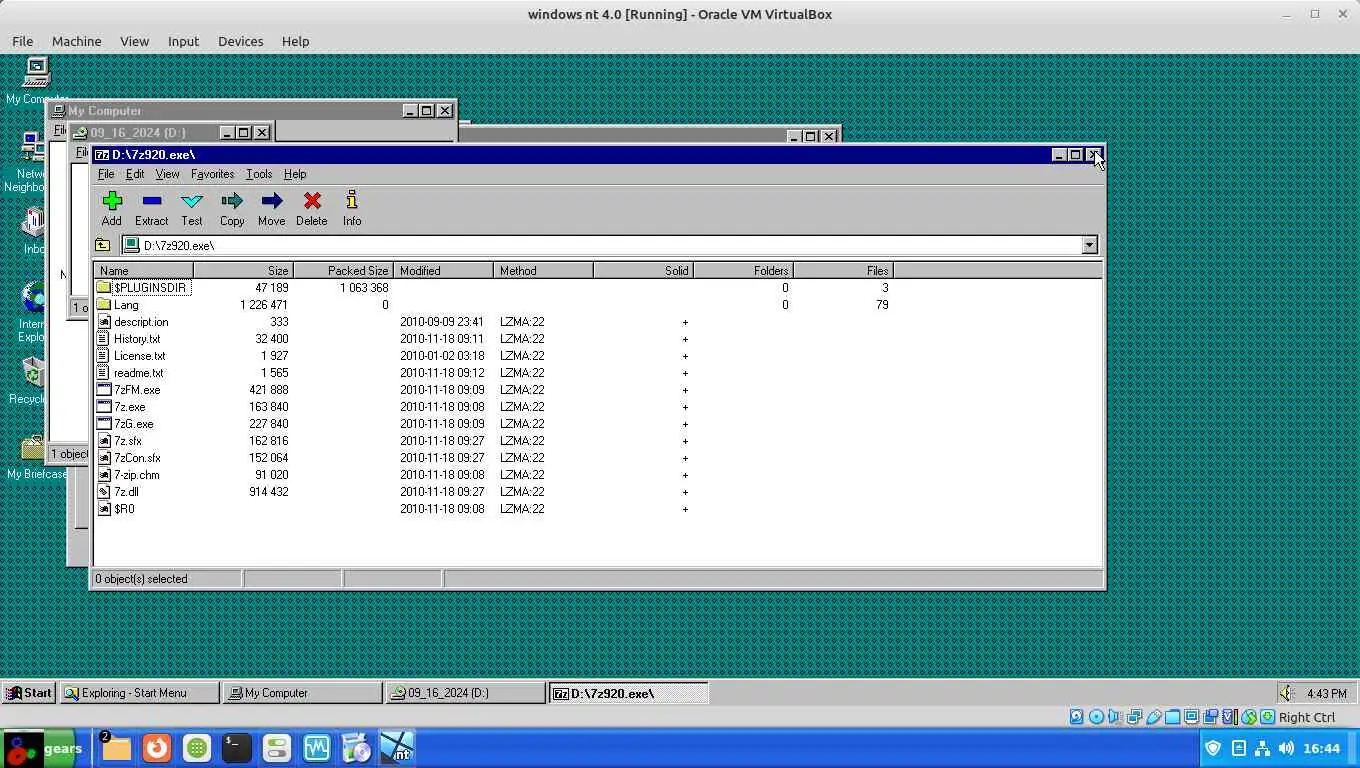Open the File menu in 7-Zip
The width and height of the screenshot is (1360, 768).
click(x=106, y=174)
